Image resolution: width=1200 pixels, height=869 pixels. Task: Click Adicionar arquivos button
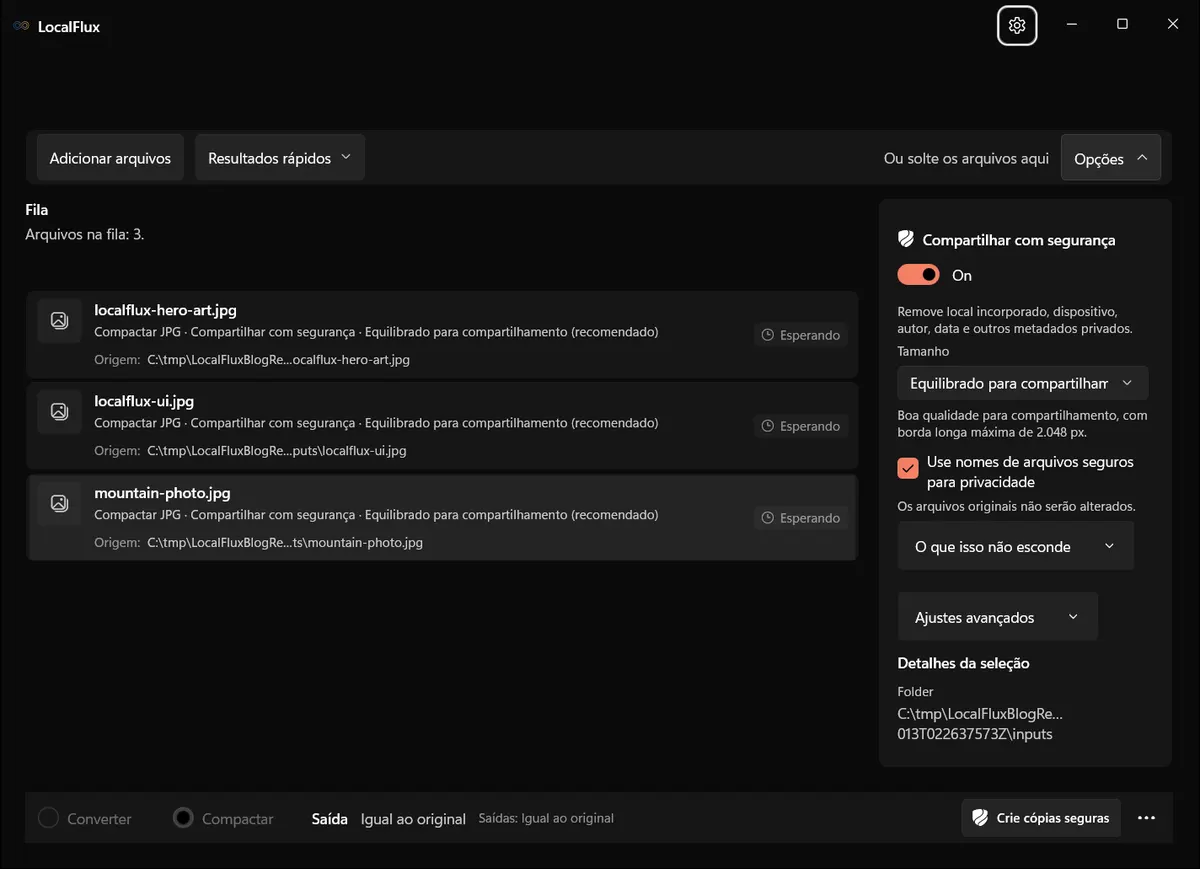pos(110,158)
